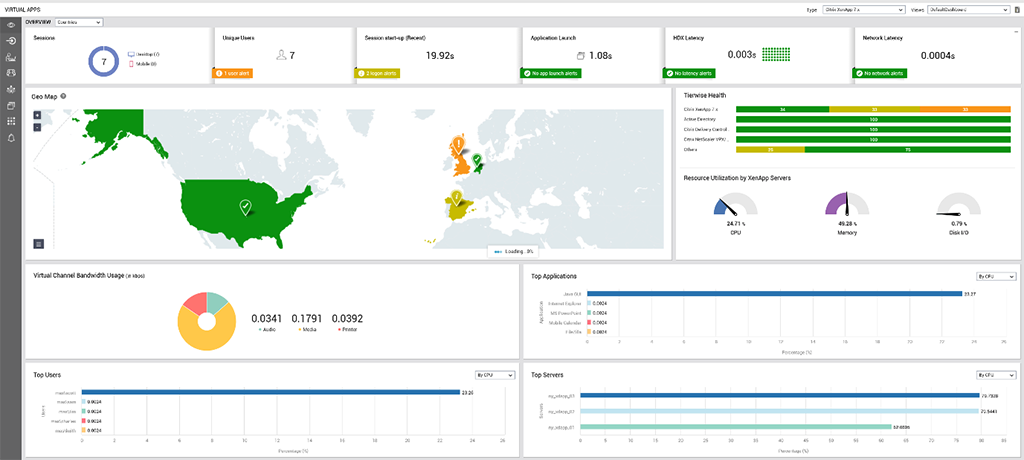Click the HDX Latency green dot grid
Viewport: 1024px width, 460px height.
tap(776, 56)
